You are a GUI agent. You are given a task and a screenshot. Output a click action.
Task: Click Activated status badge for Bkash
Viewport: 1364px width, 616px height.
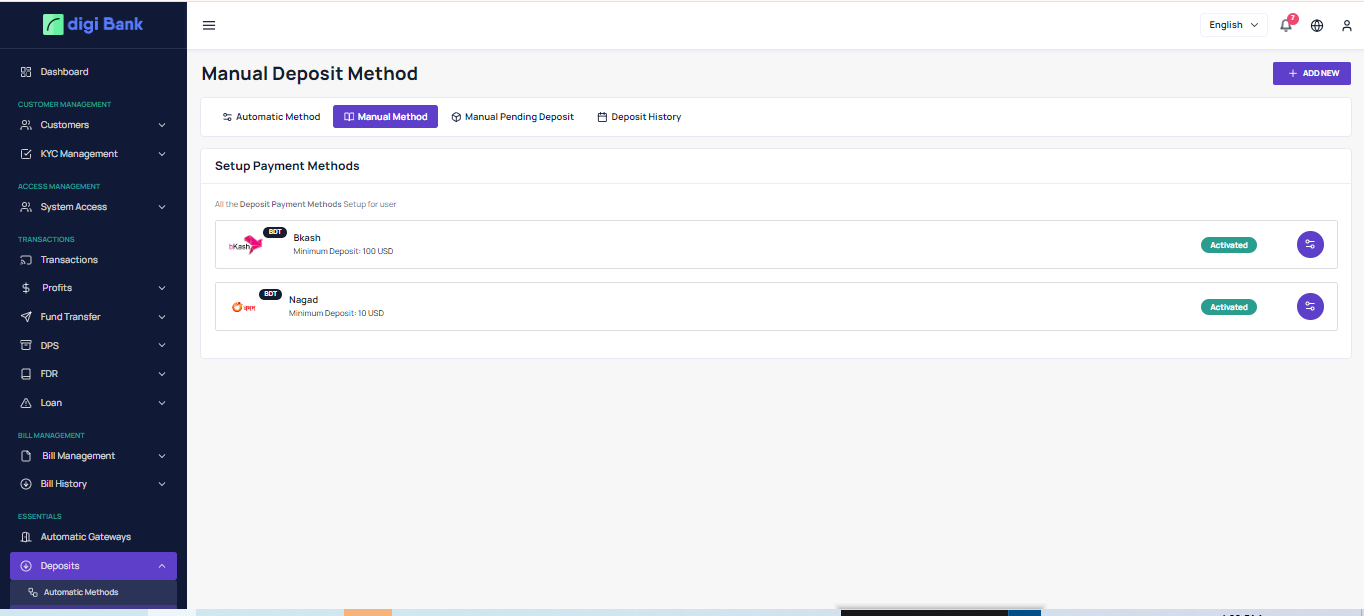(x=1228, y=245)
